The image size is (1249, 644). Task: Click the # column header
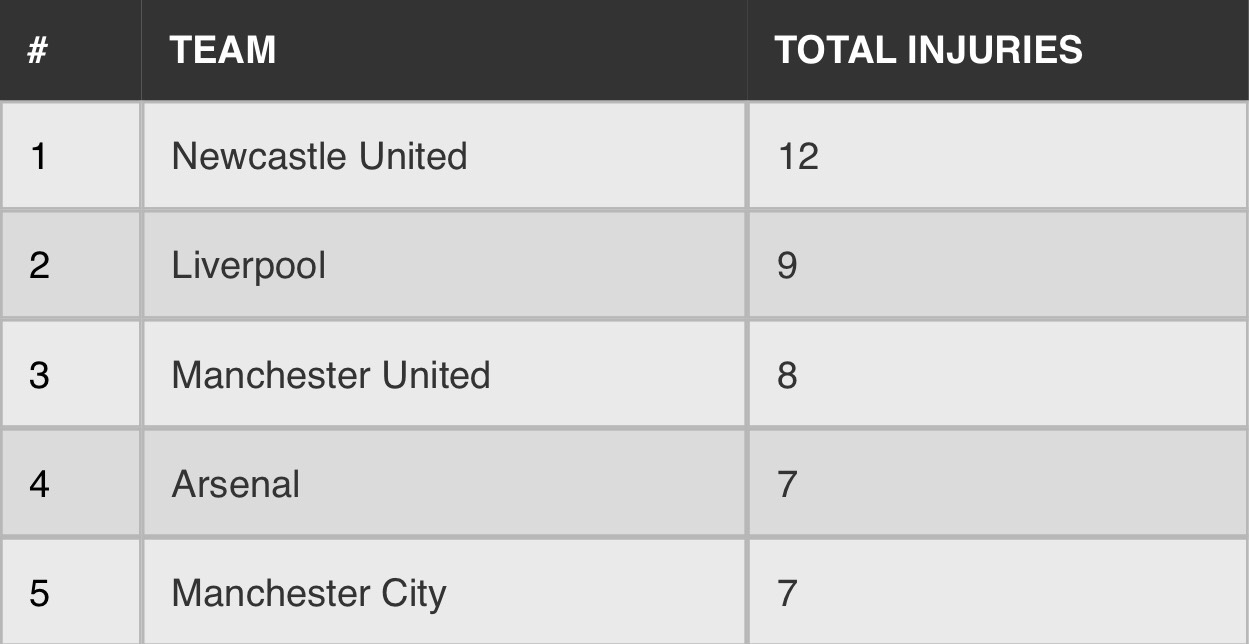click(x=70, y=50)
